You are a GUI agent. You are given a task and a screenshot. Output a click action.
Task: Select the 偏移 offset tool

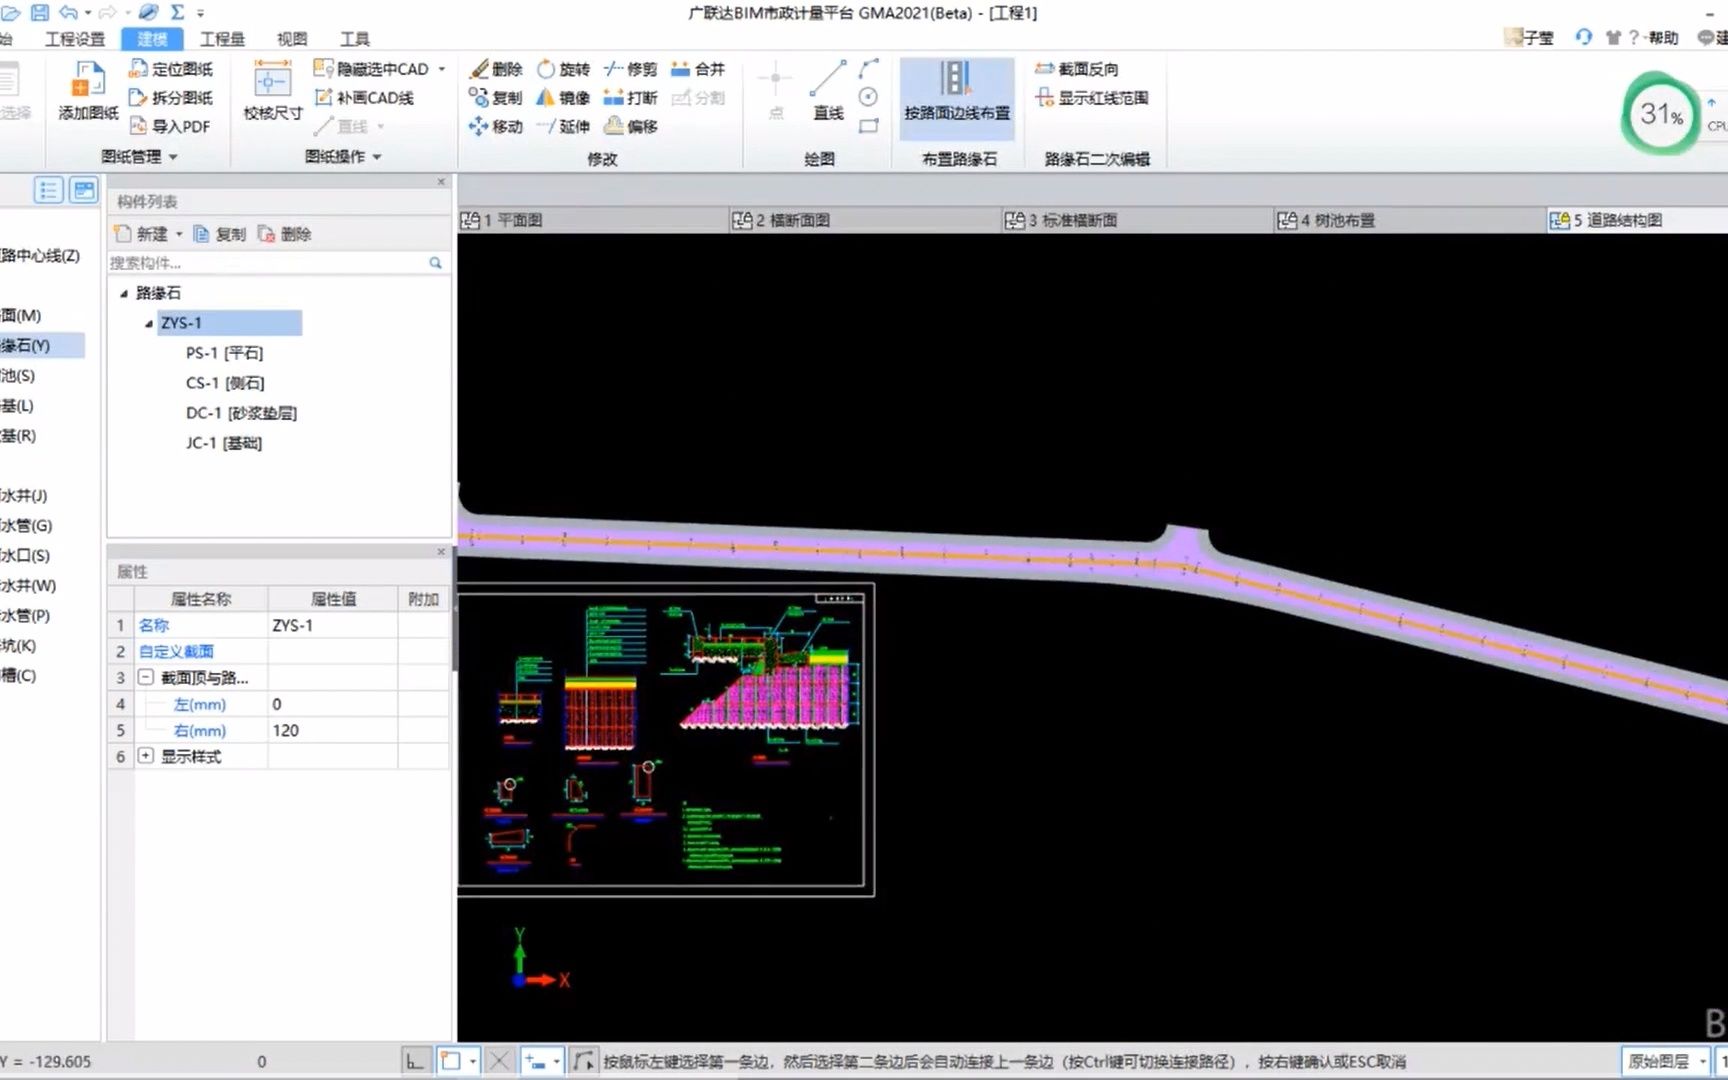[631, 127]
